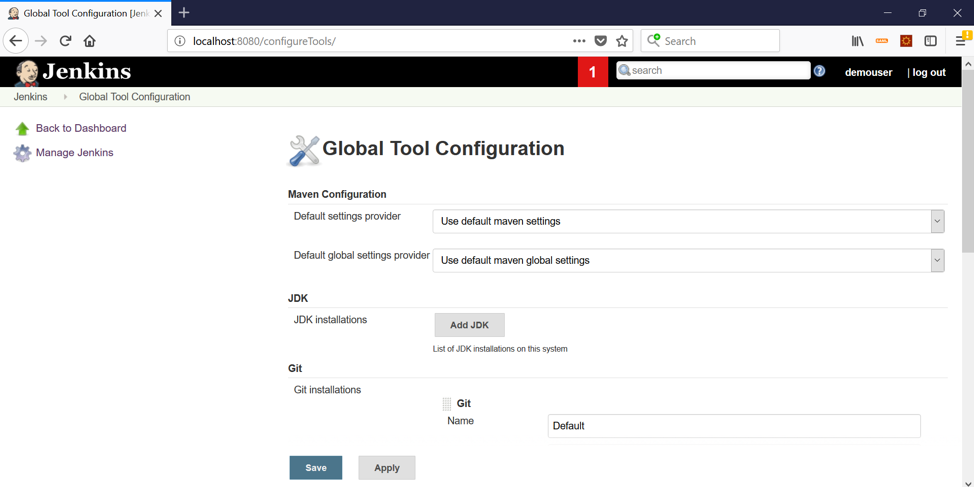Open the page actions three-dot menu
Viewport: 974px width, 487px height.
pyautogui.click(x=579, y=41)
